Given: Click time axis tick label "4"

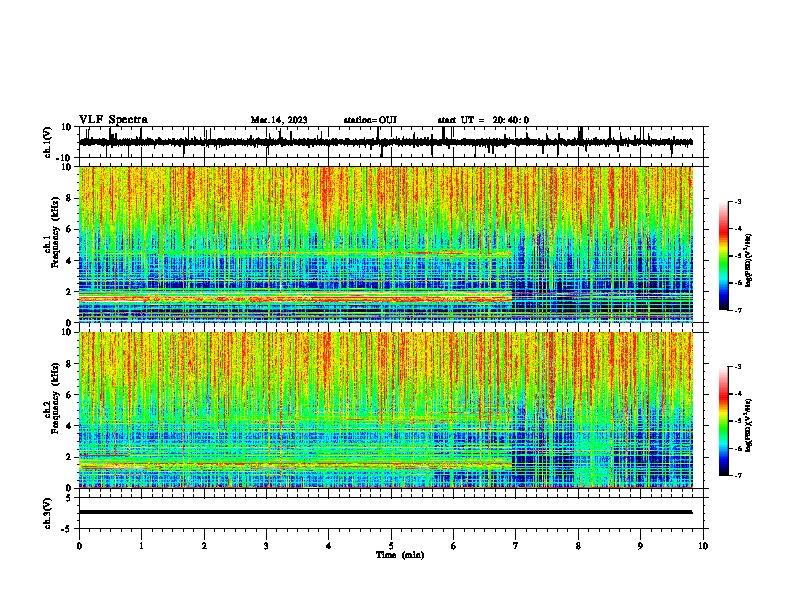Looking at the screenshot, I should click(329, 546).
